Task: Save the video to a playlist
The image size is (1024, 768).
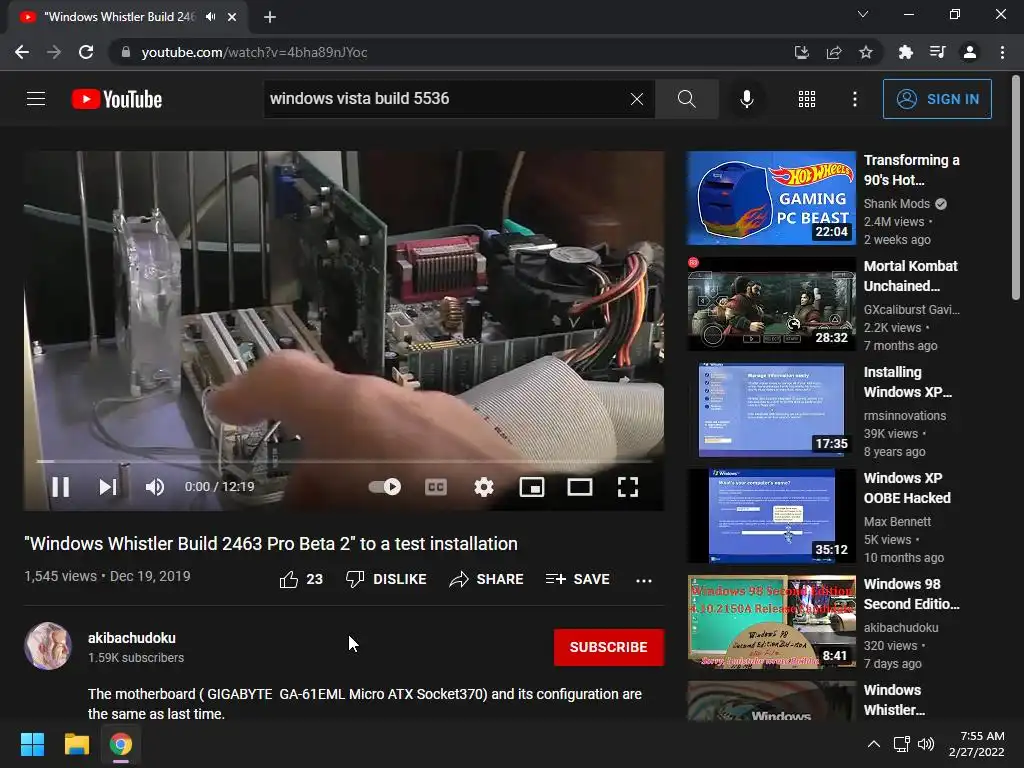Action: 578,579
